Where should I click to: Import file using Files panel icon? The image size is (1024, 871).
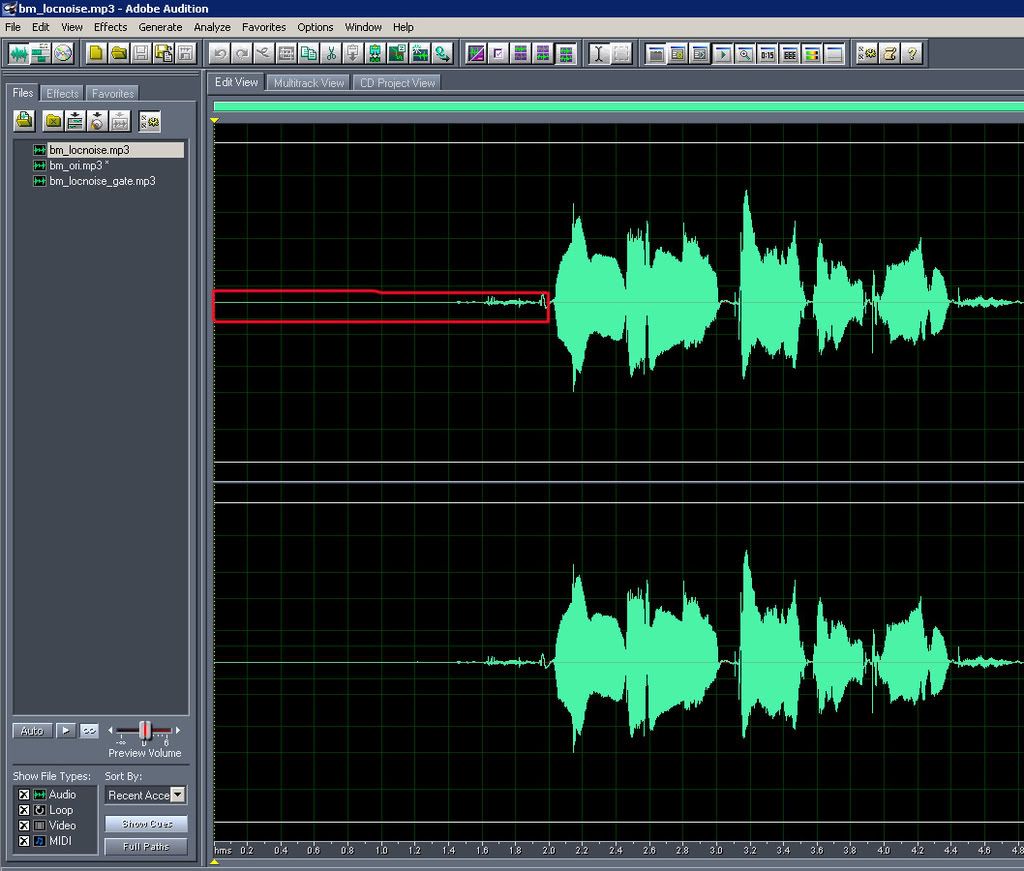(25, 121)
